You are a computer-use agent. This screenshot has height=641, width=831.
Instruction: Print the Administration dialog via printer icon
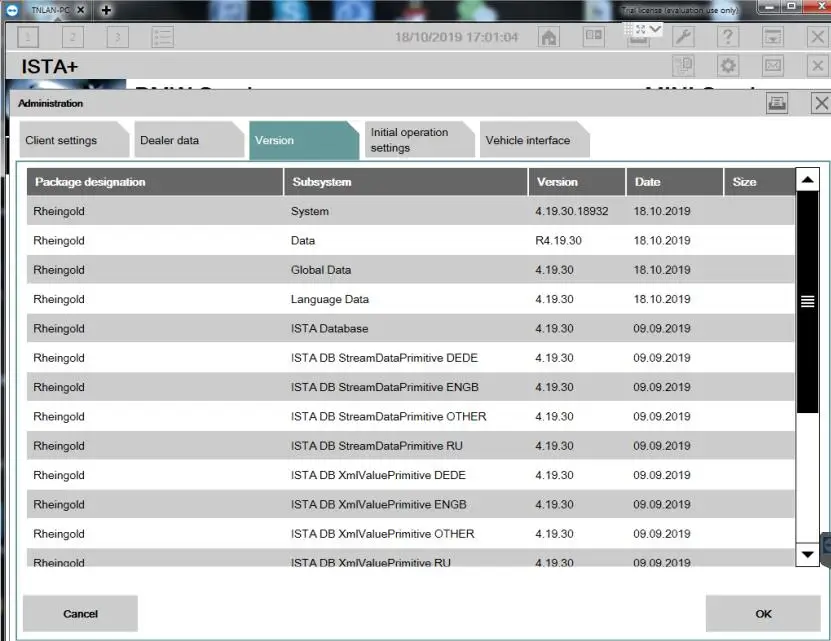pyautogui.click(x=777, y=103)
